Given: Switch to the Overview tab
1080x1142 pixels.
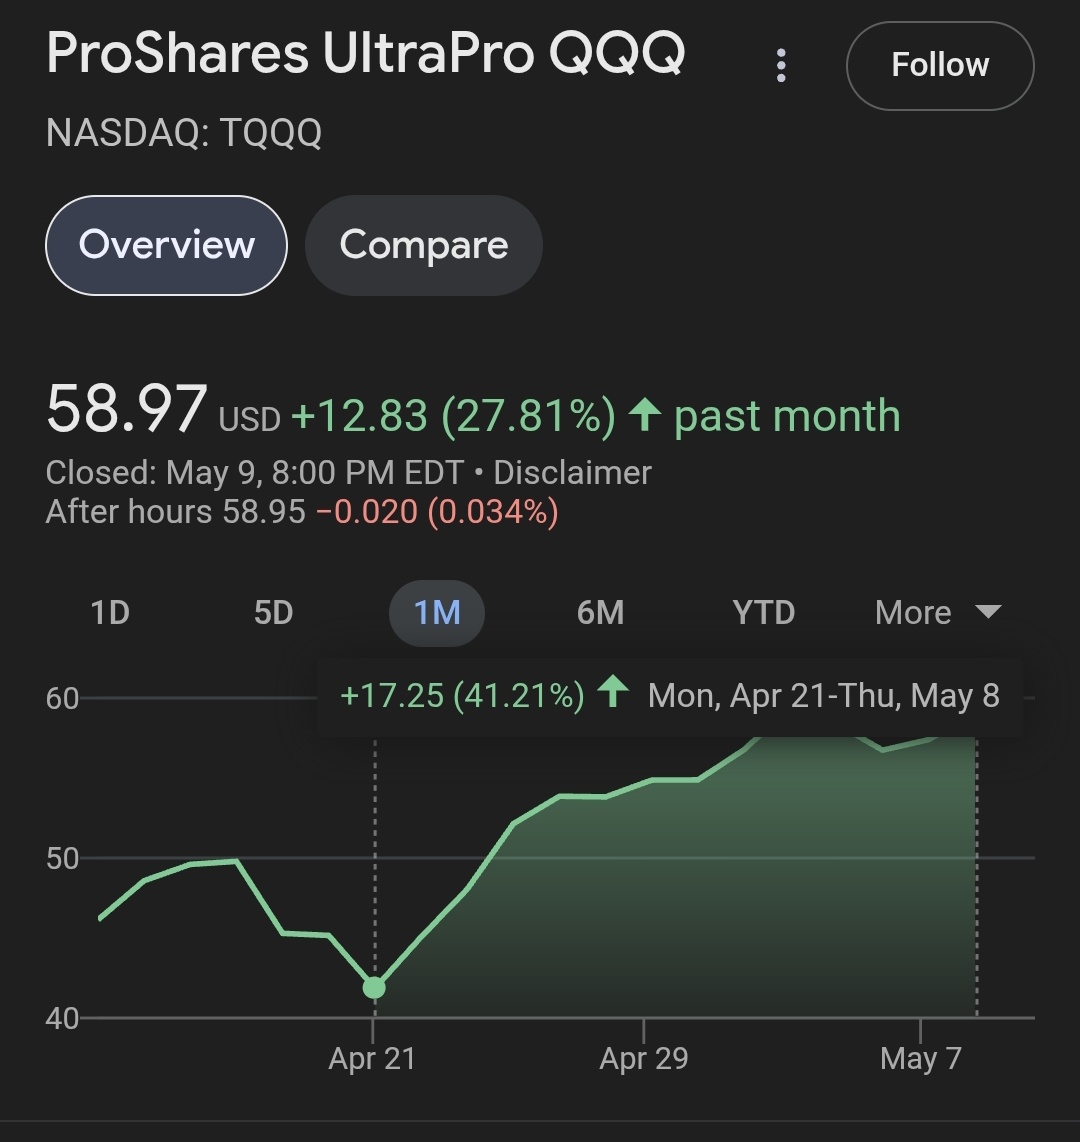Looking at the screenshot, I should 166,245.
